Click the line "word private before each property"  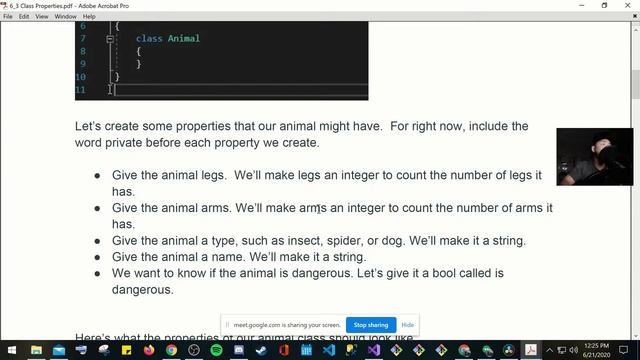197,143
